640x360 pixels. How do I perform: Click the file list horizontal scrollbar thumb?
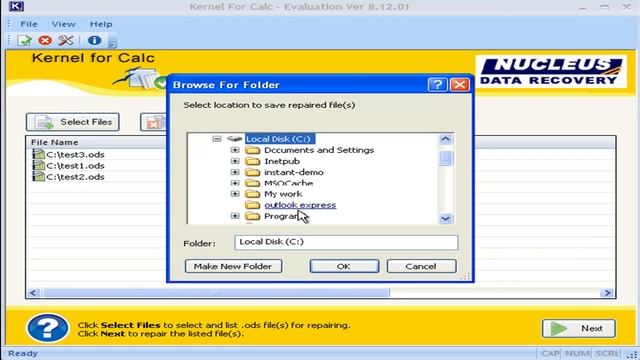[x=216, y=293]
